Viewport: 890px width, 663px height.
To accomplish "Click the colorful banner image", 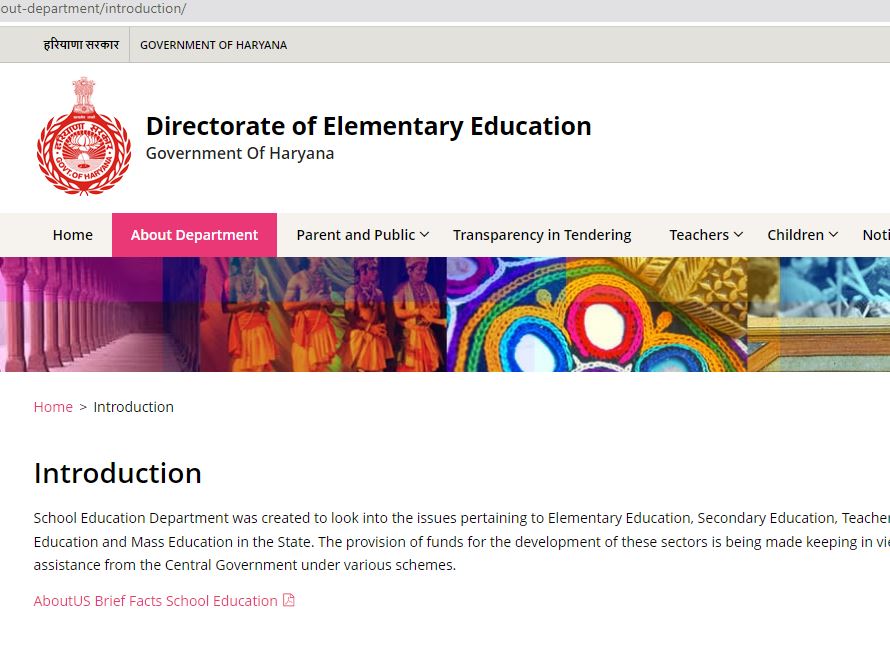I will [445, 314].
